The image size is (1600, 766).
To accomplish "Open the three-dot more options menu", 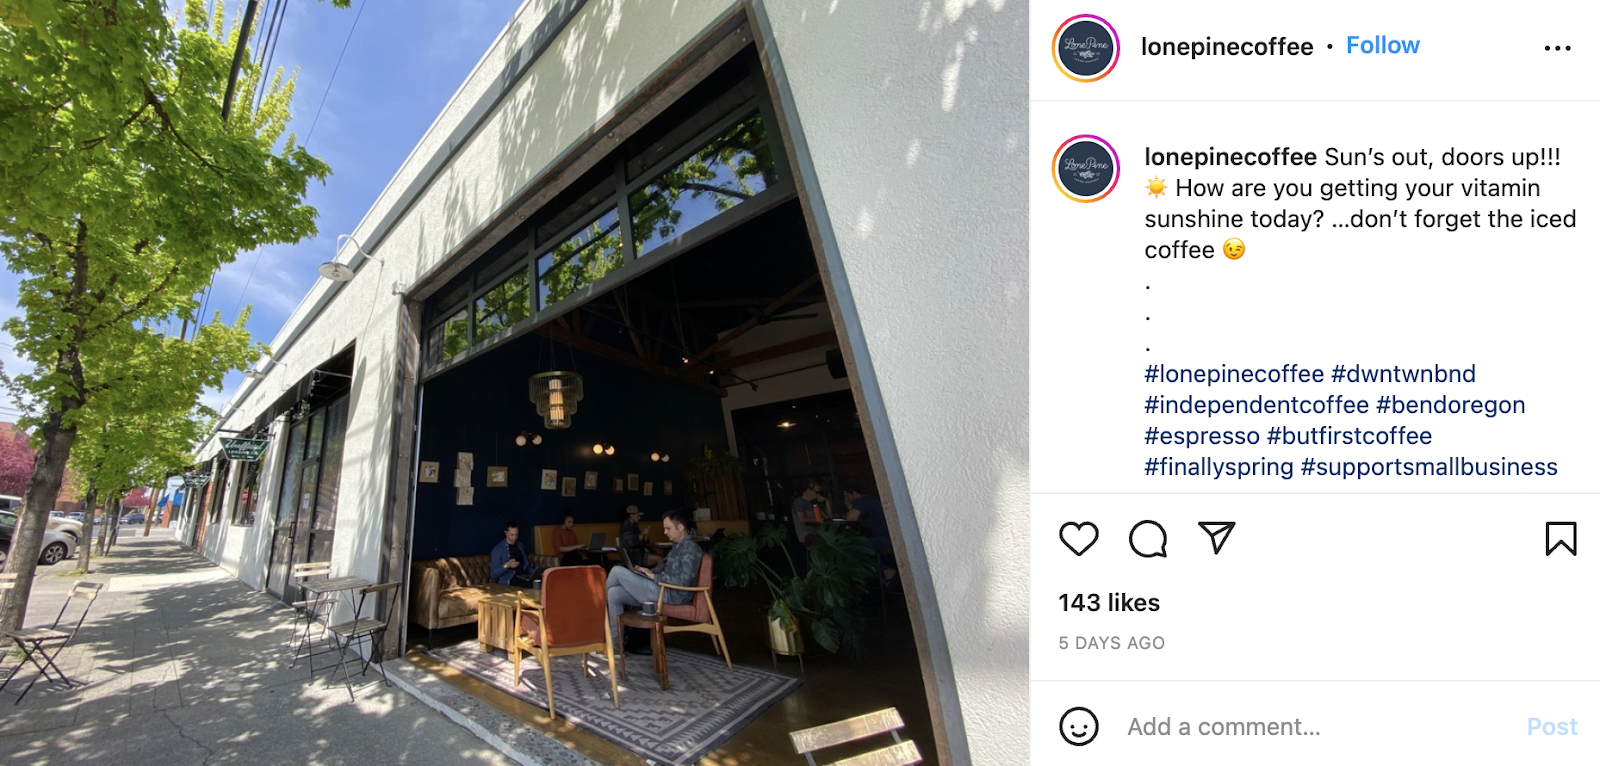I will [x=1557, y=48].
